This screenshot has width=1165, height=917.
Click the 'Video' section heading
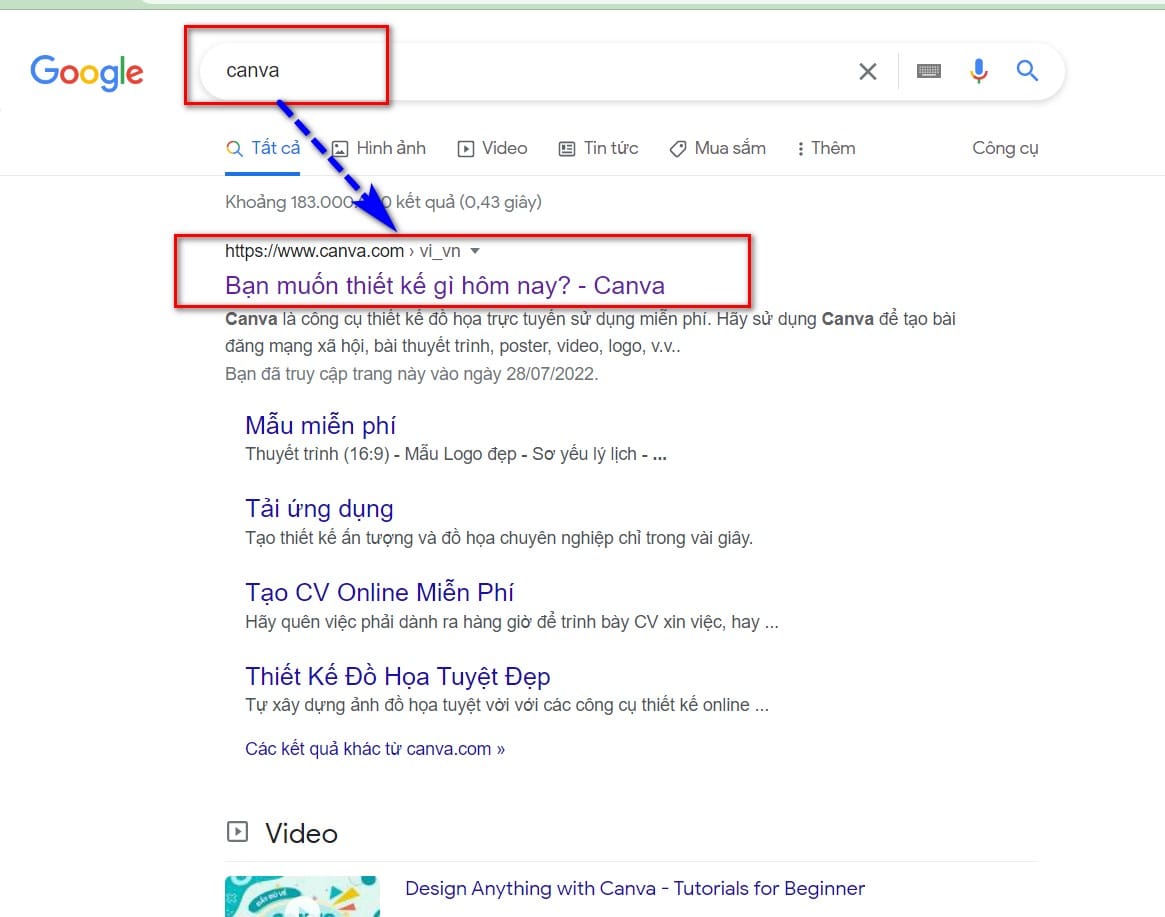[x=301, y=833]
